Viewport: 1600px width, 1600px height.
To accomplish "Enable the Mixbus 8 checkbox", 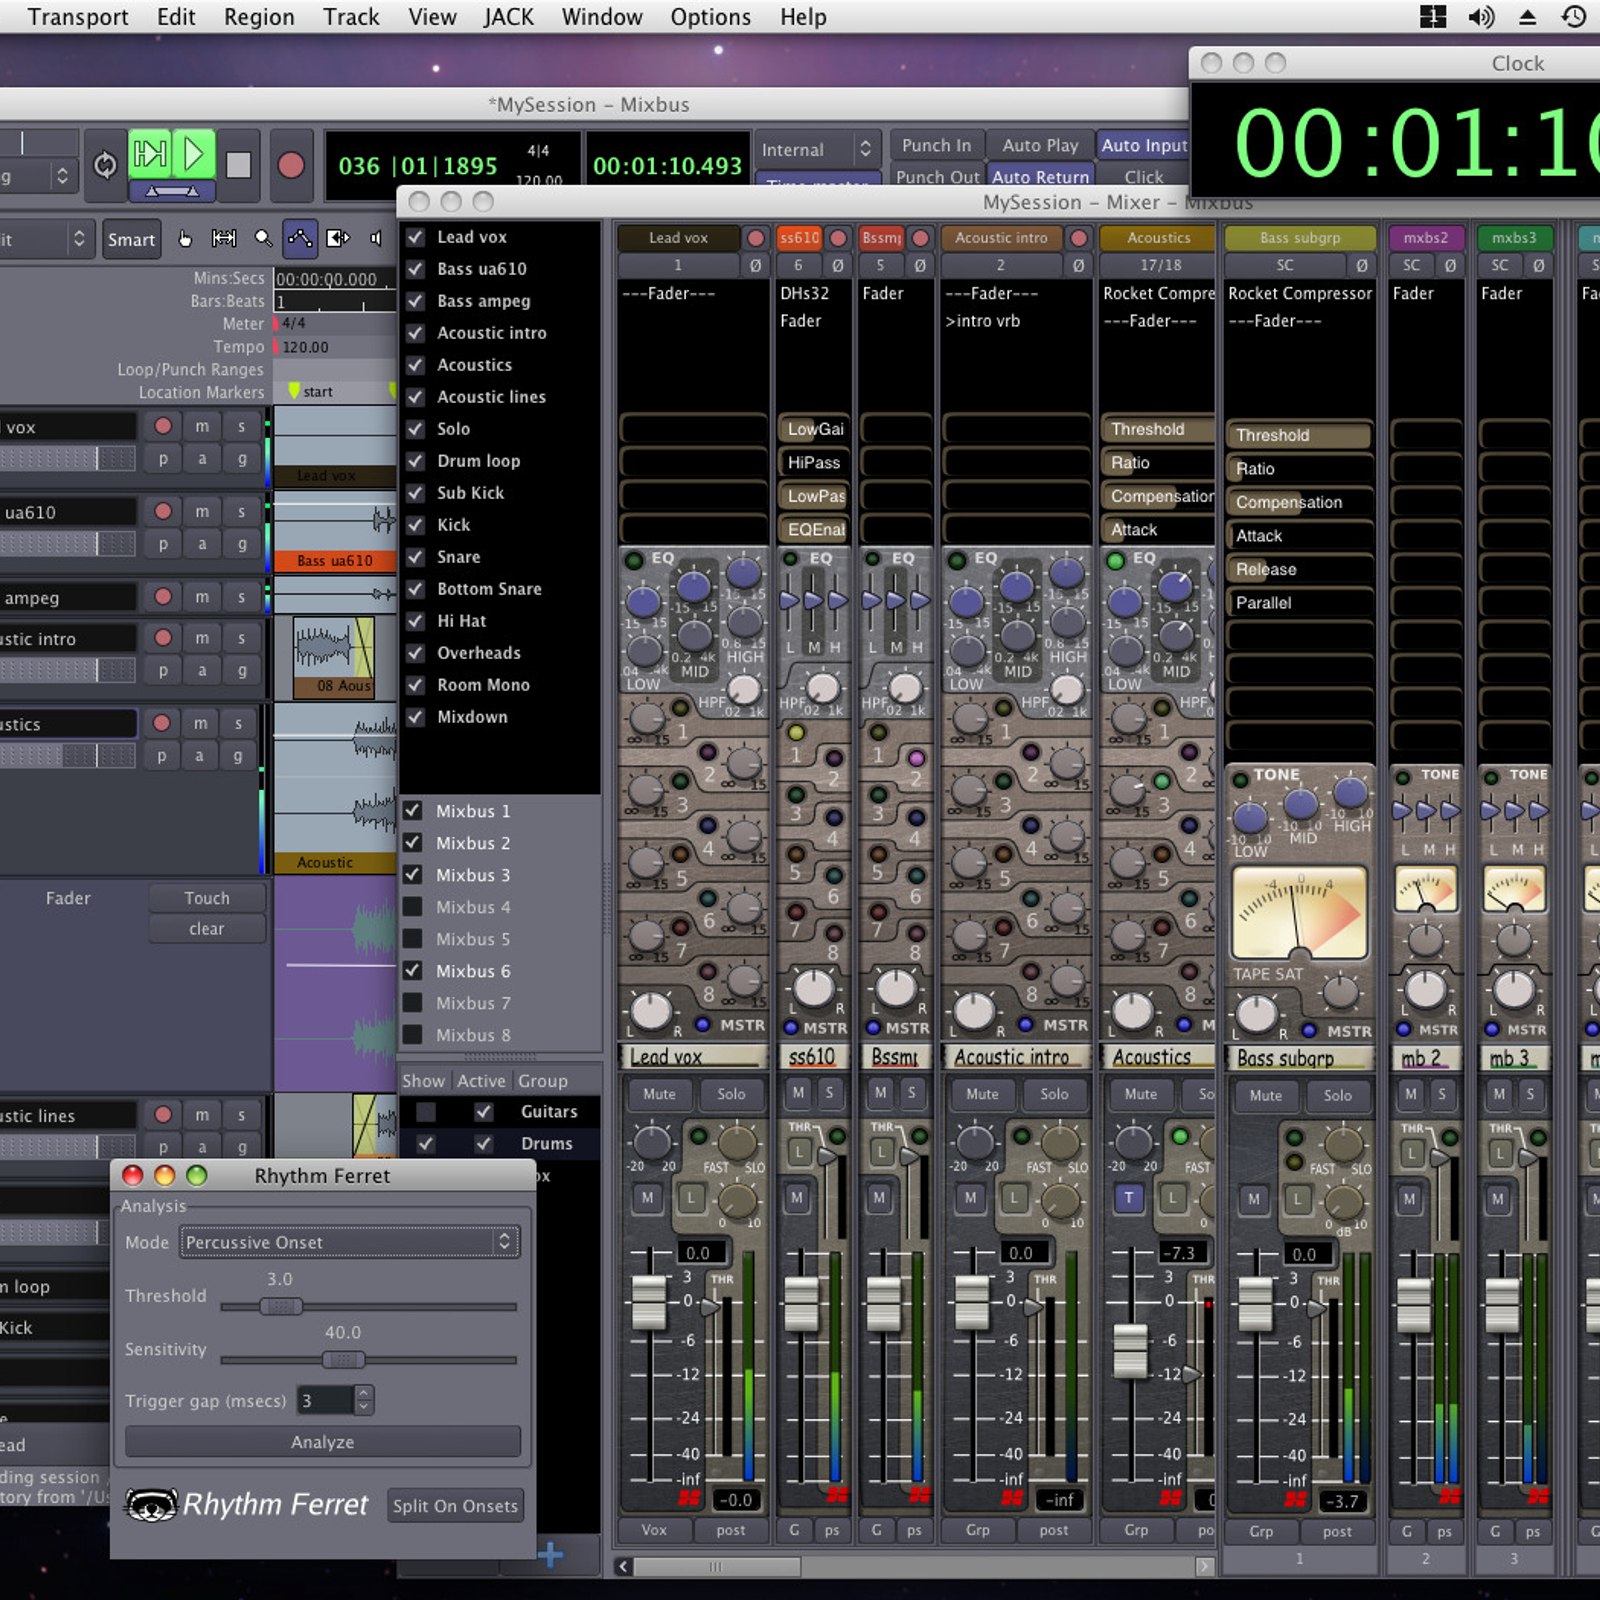I will (412, 1035).
